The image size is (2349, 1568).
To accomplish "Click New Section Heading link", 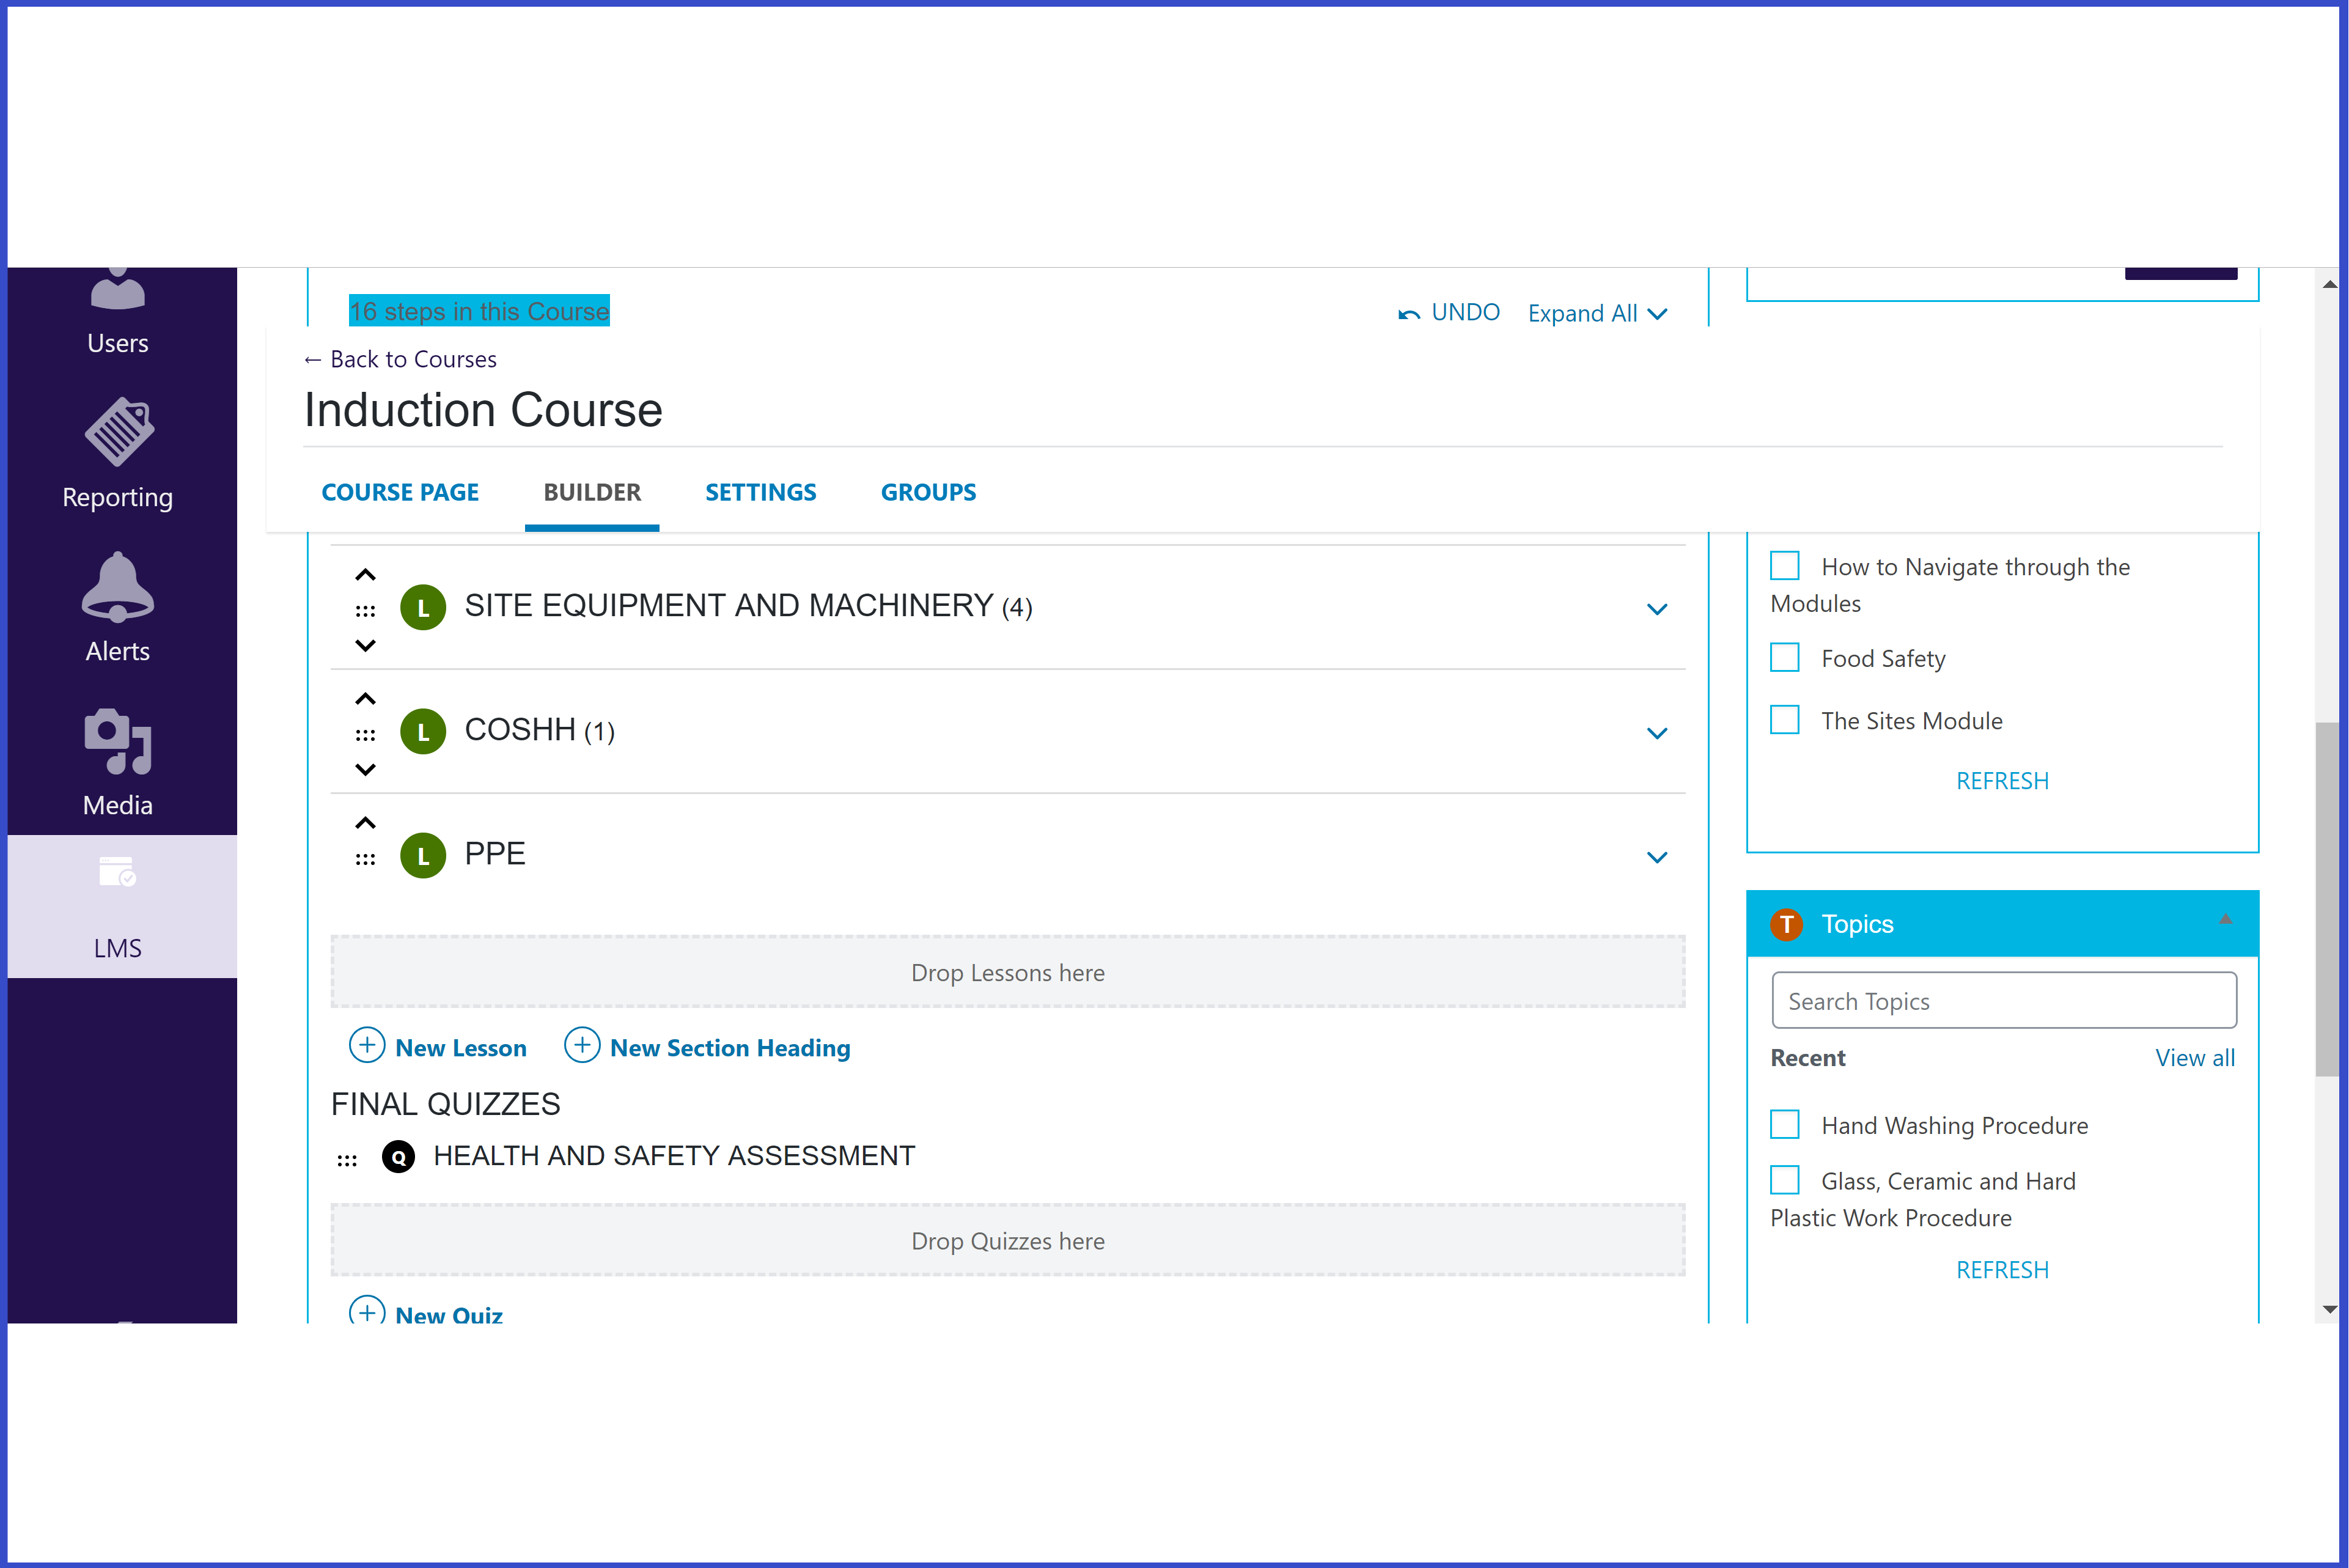I will [730, 1048].
